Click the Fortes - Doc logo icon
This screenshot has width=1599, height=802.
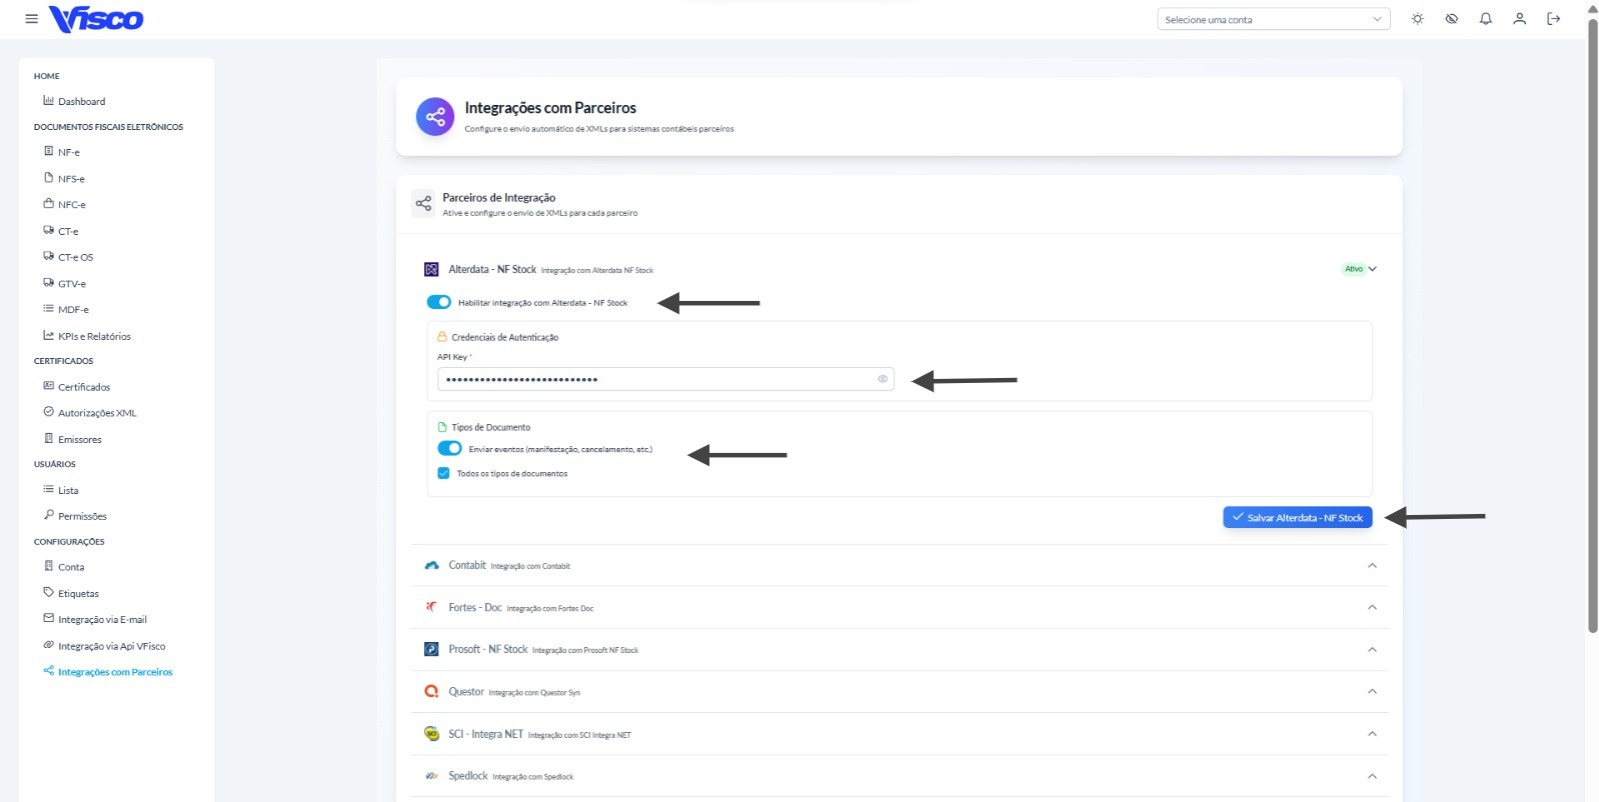tap(431, 607)
